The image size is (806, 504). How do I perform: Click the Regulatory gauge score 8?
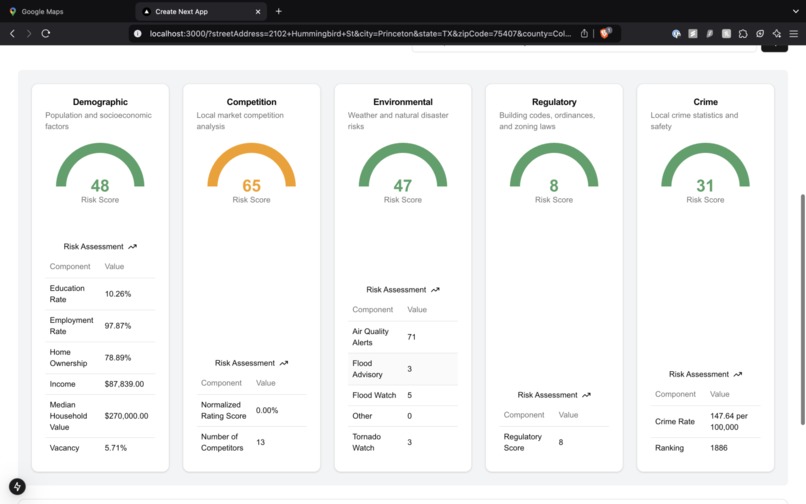click(554, 185)
